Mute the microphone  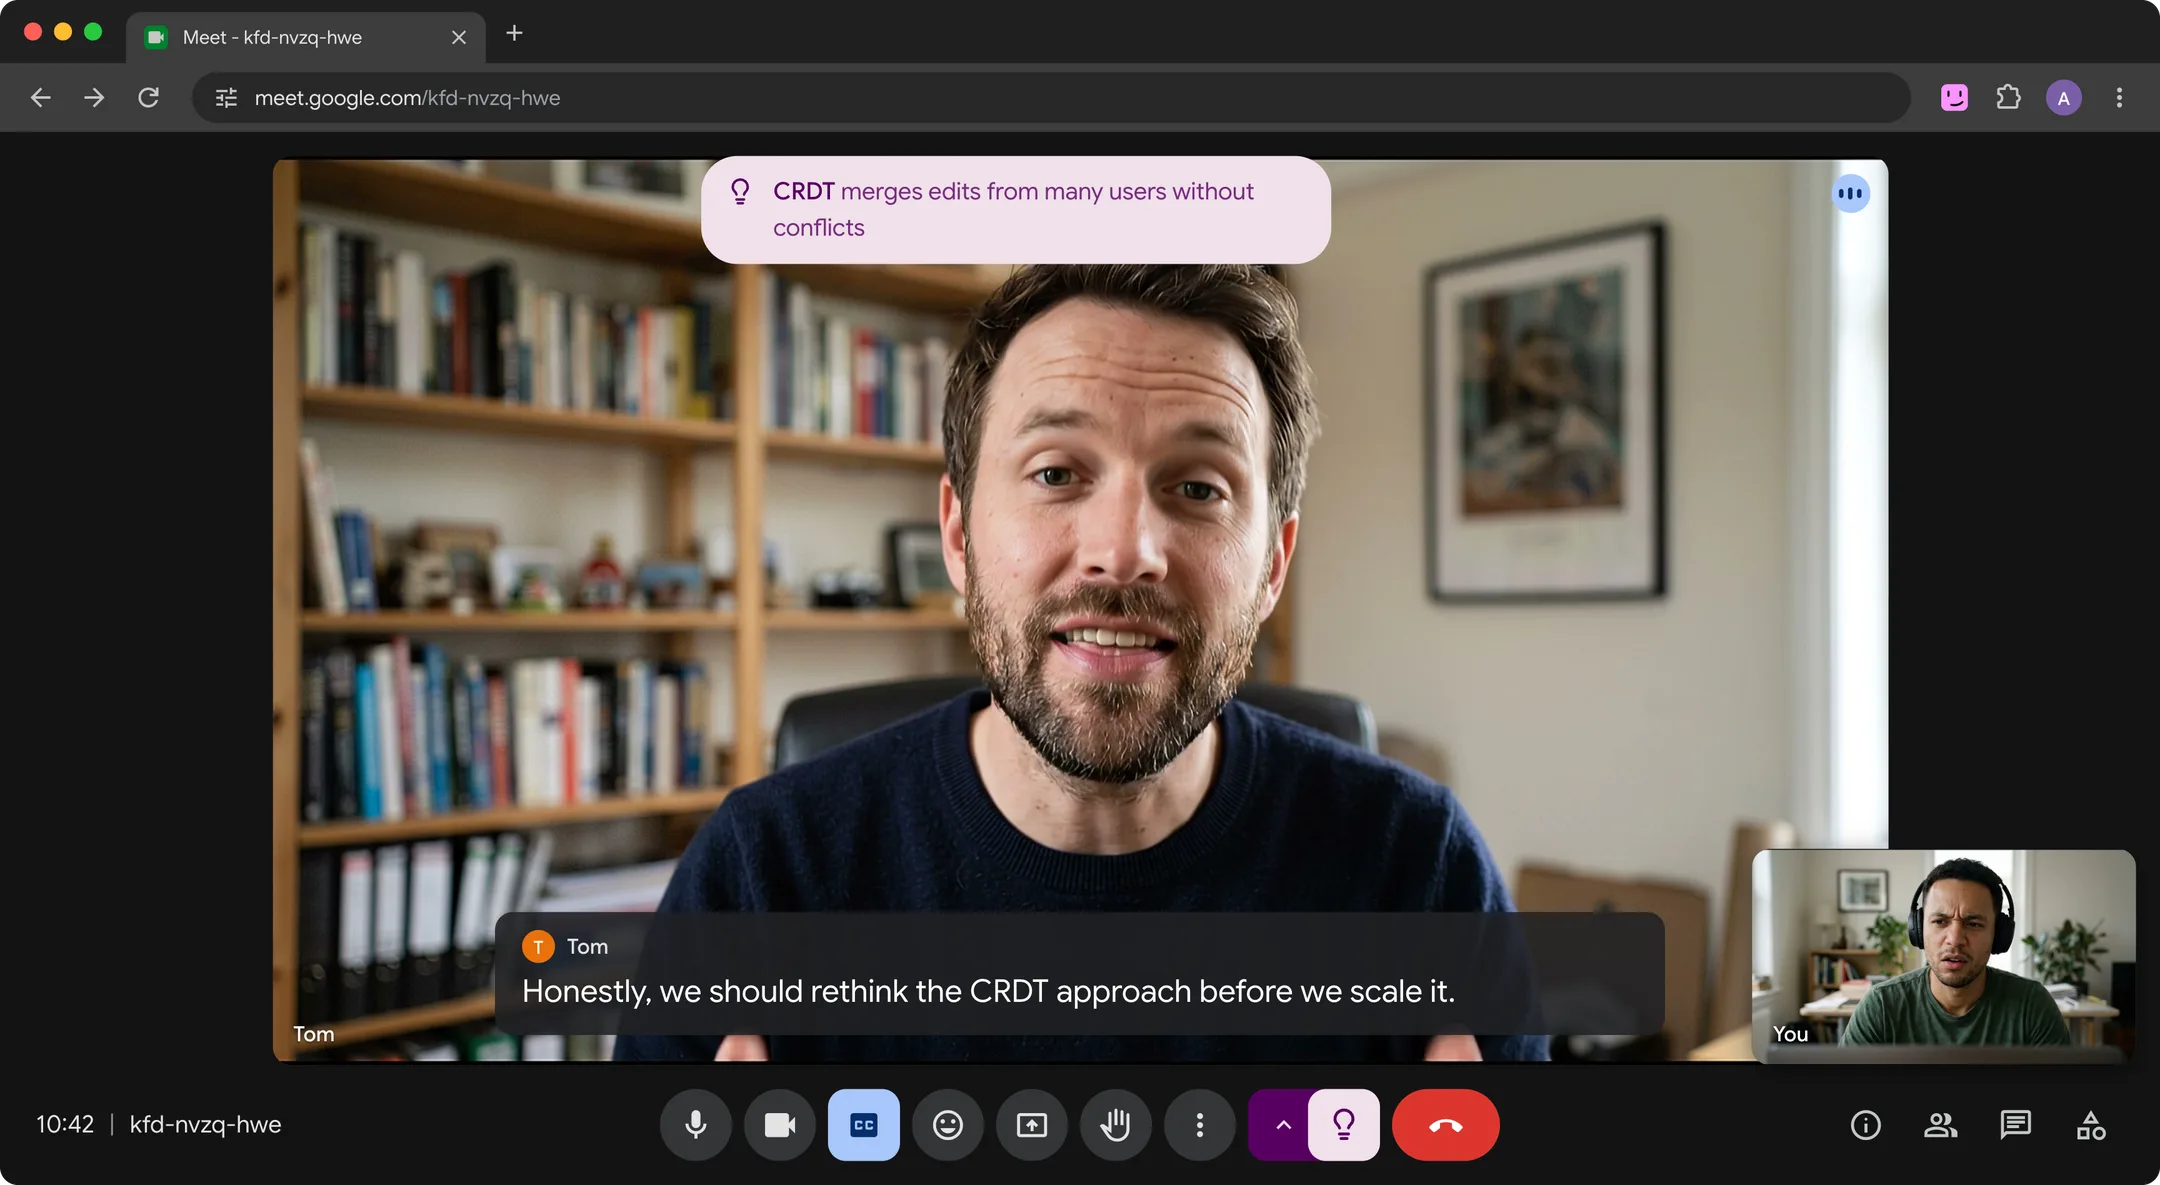[696, 1125]
